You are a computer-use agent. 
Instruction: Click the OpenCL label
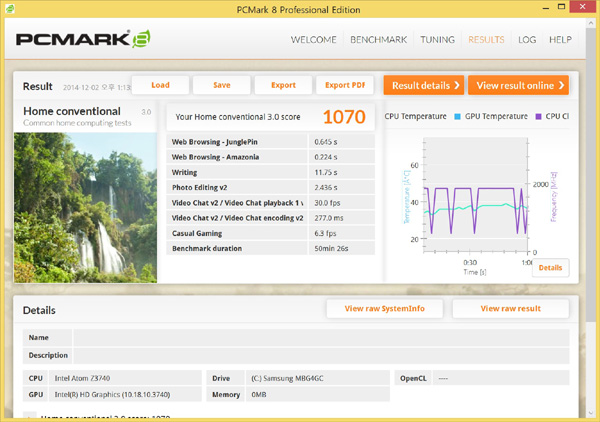(413, 378)
